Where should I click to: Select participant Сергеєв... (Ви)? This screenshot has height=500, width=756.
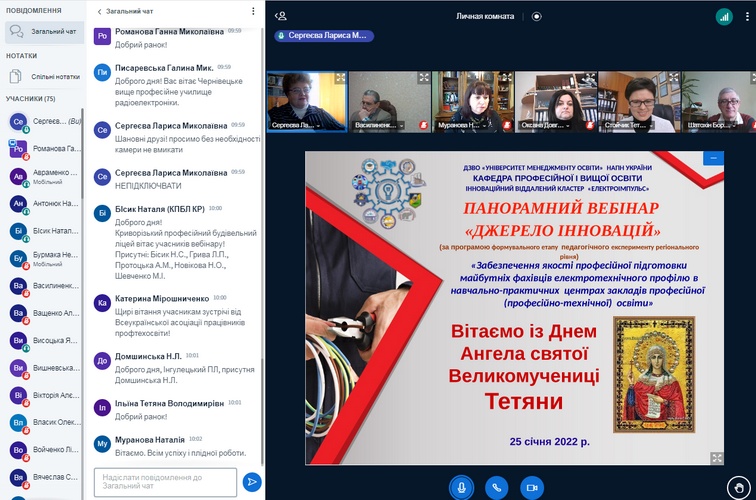pyautogui.click(x=44, y=122)
